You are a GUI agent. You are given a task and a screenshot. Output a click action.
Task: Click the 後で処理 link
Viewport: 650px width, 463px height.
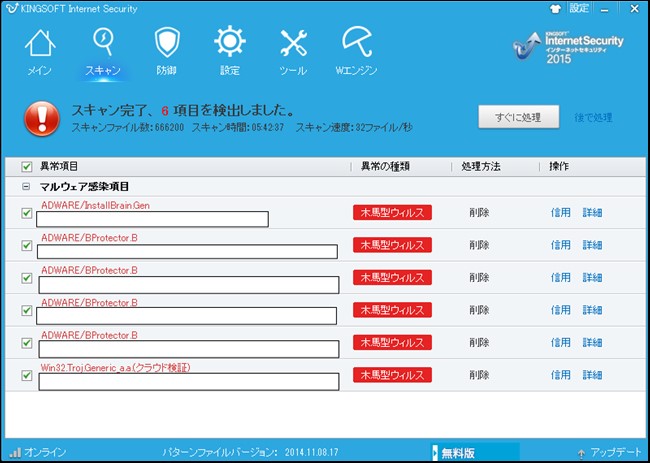point(593,117)
